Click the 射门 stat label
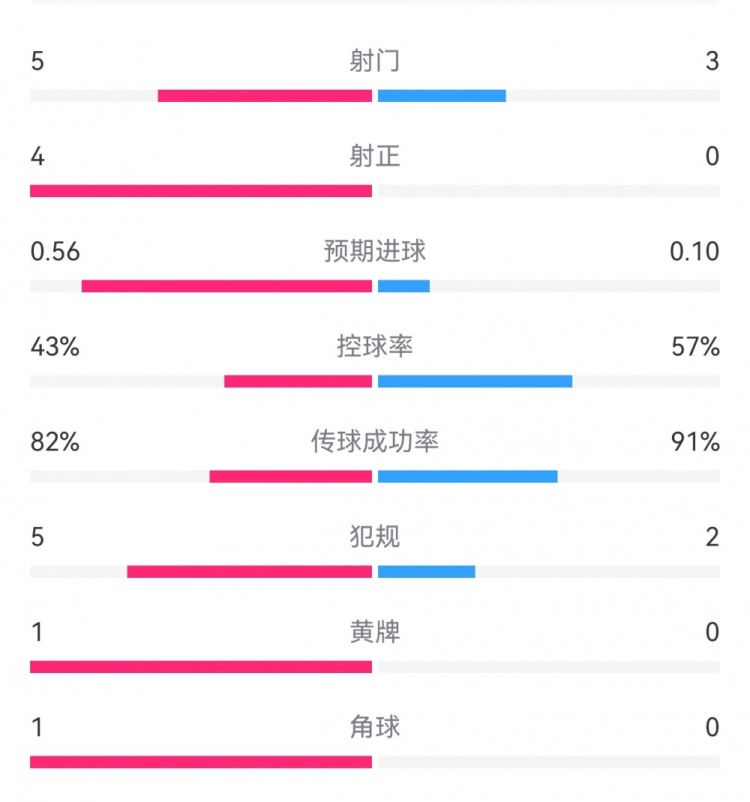 pos(375,61)
